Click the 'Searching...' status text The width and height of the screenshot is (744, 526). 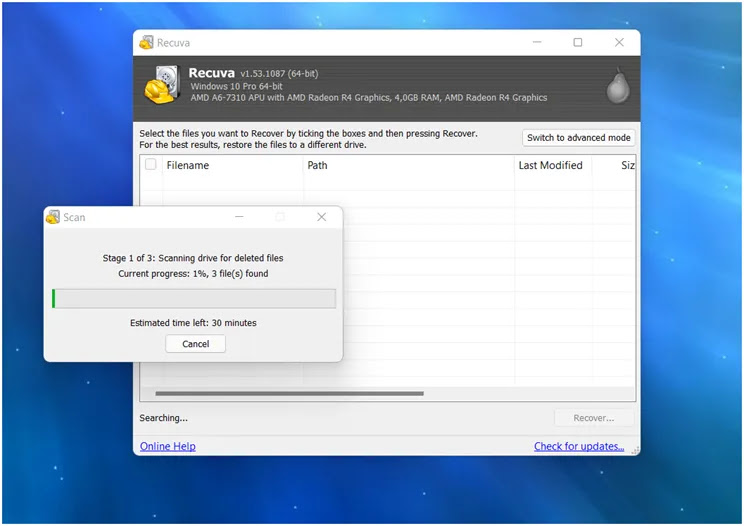tap(163, 418)
